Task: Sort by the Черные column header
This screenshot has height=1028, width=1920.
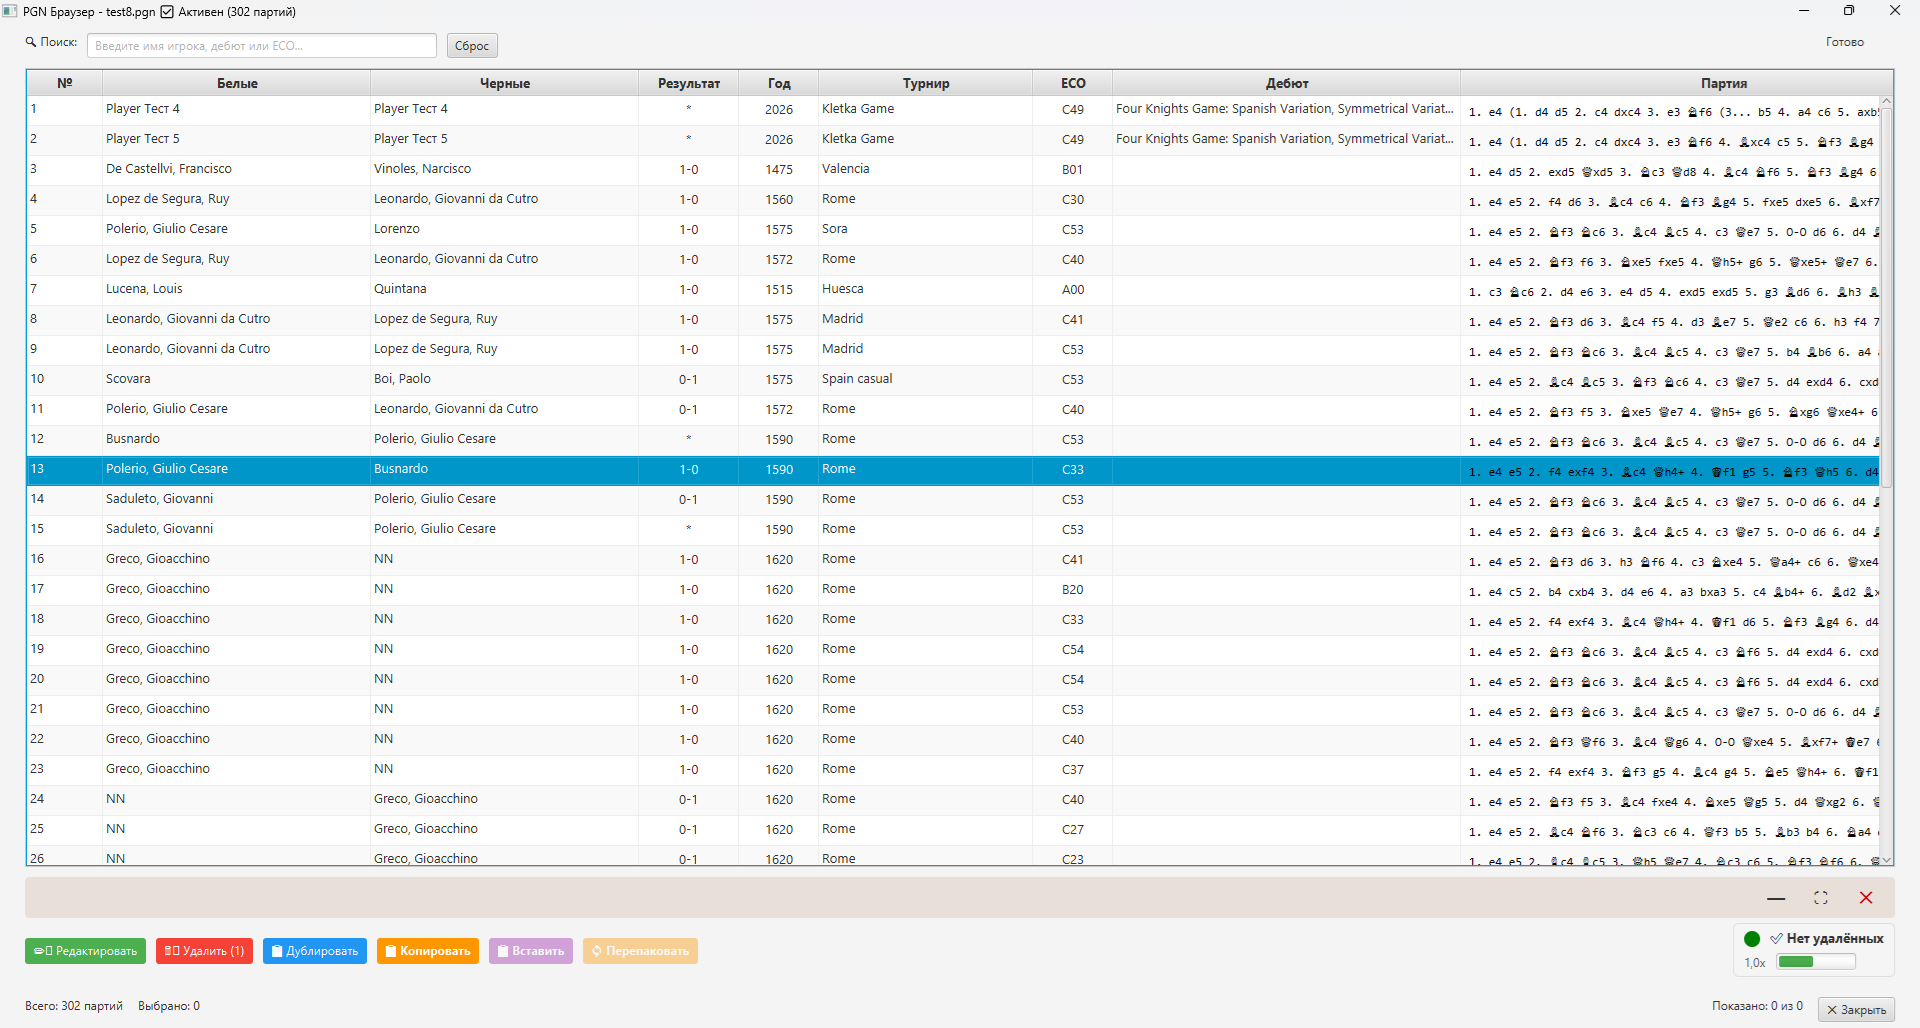Action: click(505, 83)
